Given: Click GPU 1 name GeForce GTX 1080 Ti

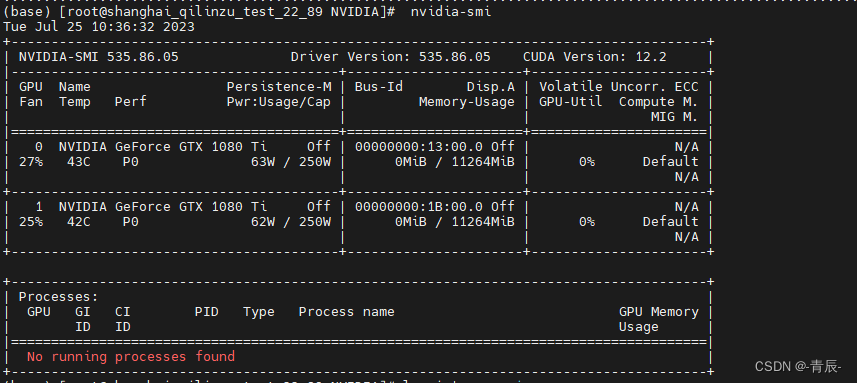Looking at the screenshot, I should [163, 207].
